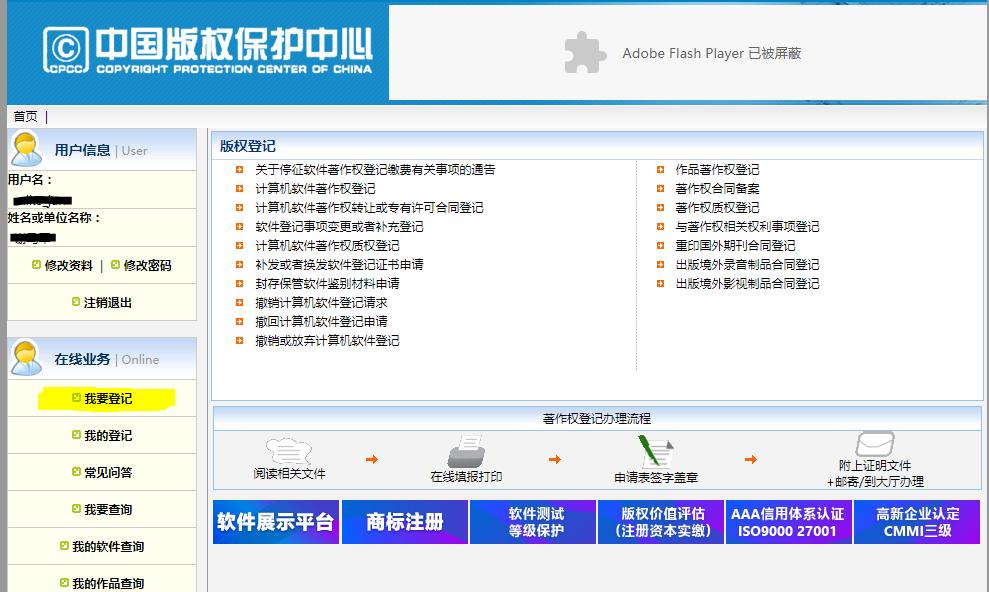The width and height of the screenshot is (989, 592).
Task: Click the printer icon for 在线填报打印 step
Action: pyautogui.click(x=466, y=450)
